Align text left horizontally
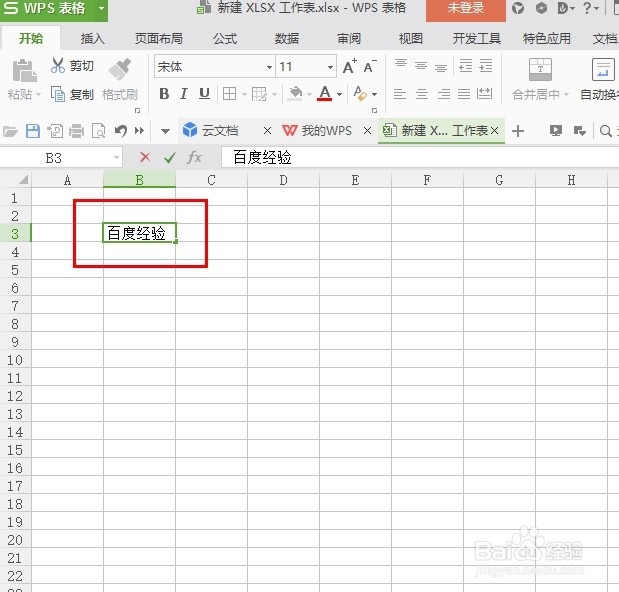This screenshot has height=592, width=619. (x=400, y=94)
